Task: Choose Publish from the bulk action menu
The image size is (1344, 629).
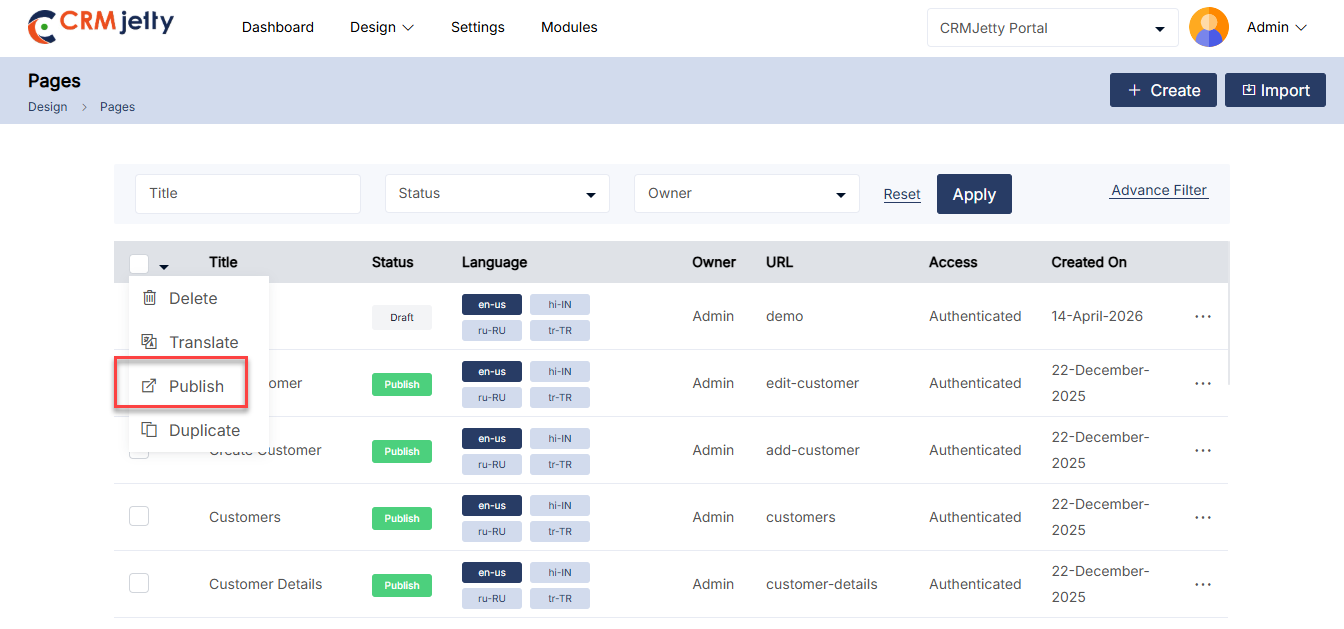Action: click(x=196, y=386)
